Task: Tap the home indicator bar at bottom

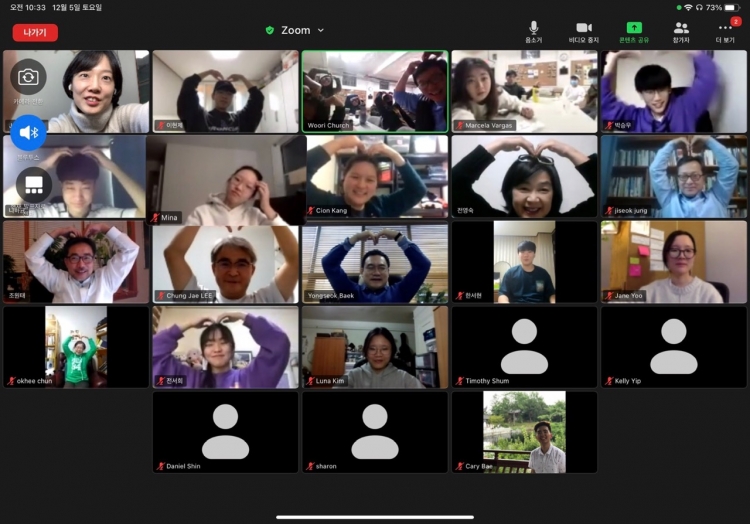Action: 375,517
